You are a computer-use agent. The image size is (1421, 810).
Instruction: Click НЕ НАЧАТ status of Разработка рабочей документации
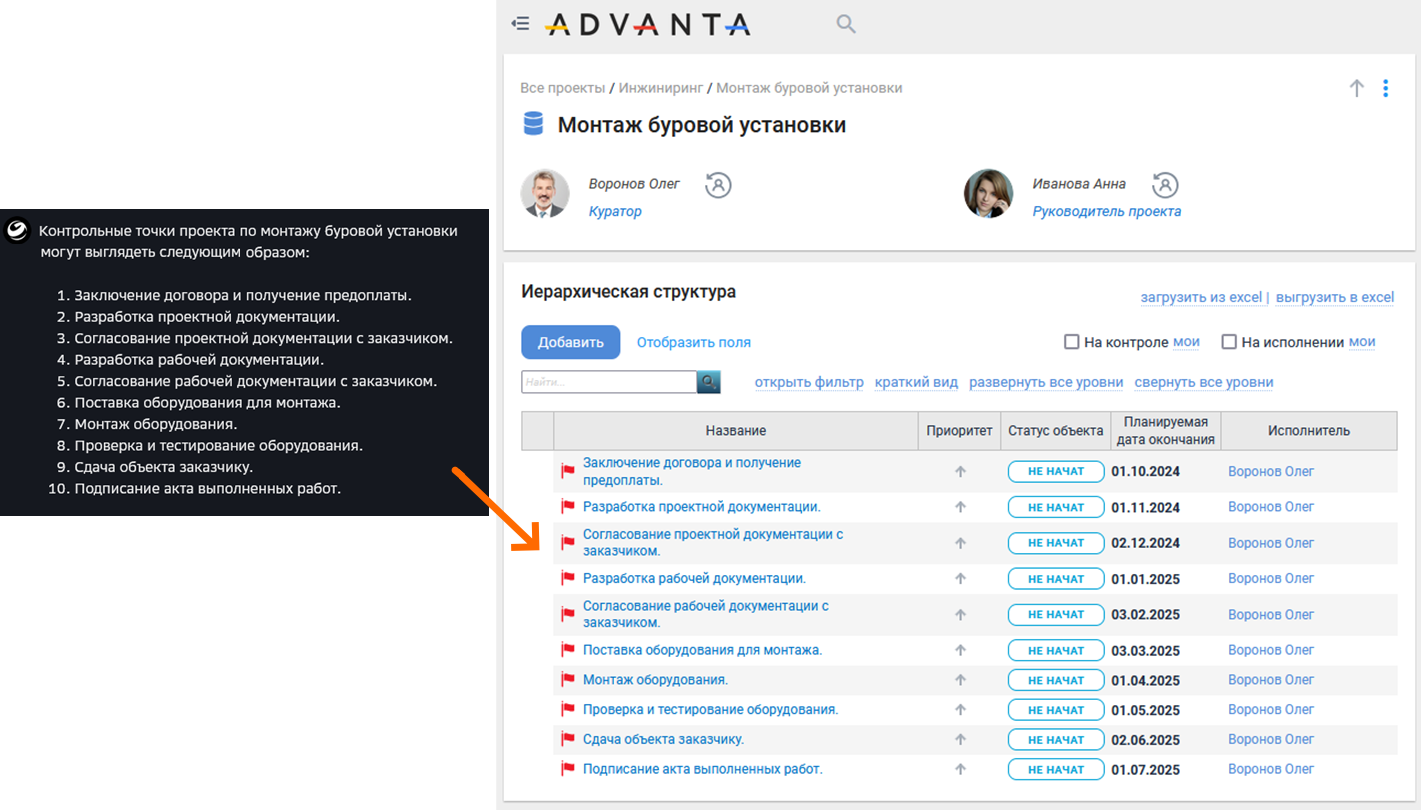point(1056,579)
